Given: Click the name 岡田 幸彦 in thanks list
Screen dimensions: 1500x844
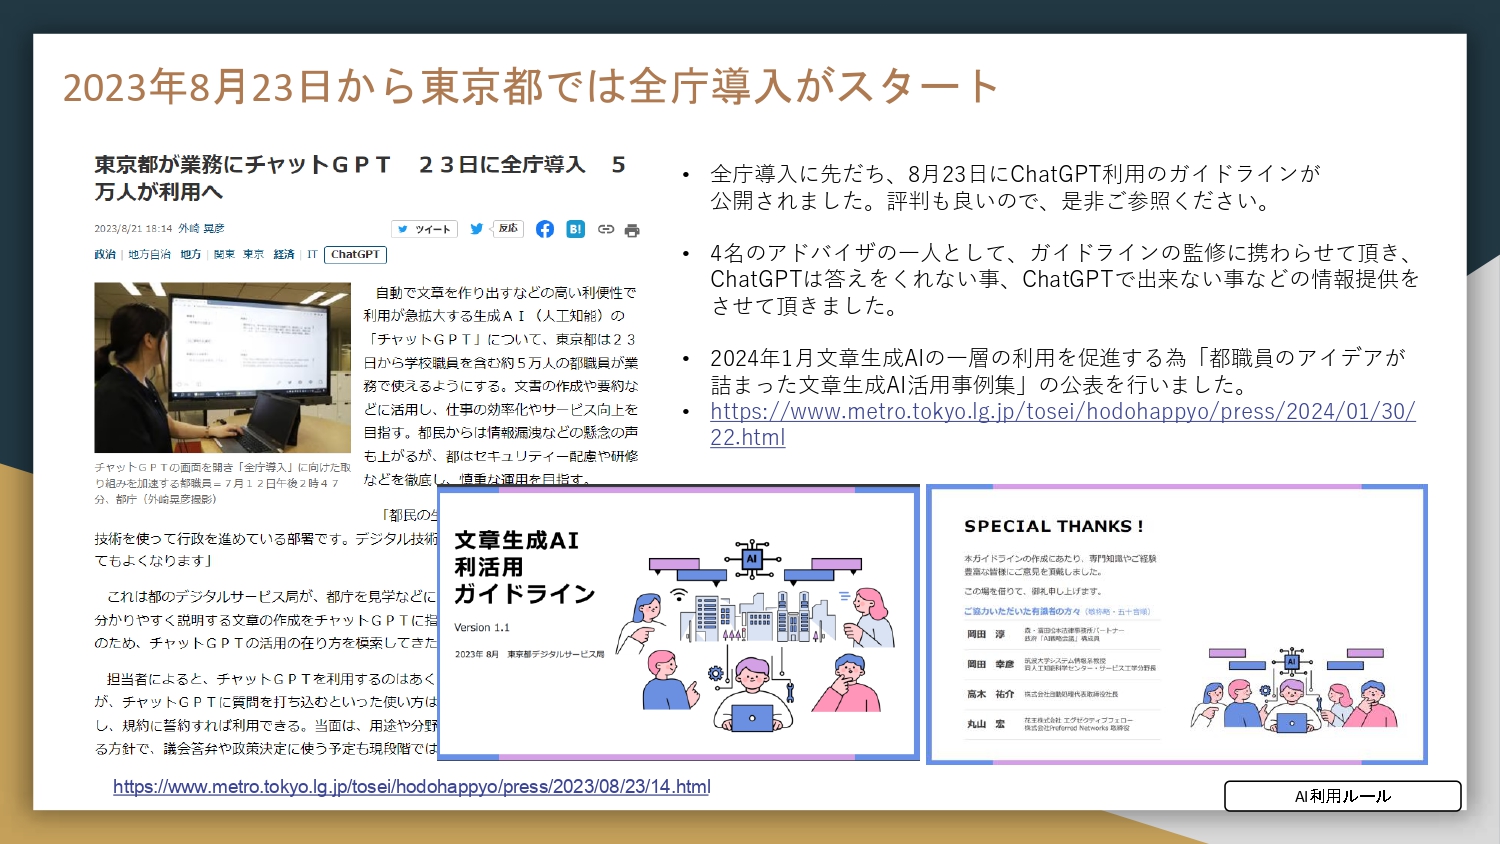Looking at the screenshot, I should 990,664.
